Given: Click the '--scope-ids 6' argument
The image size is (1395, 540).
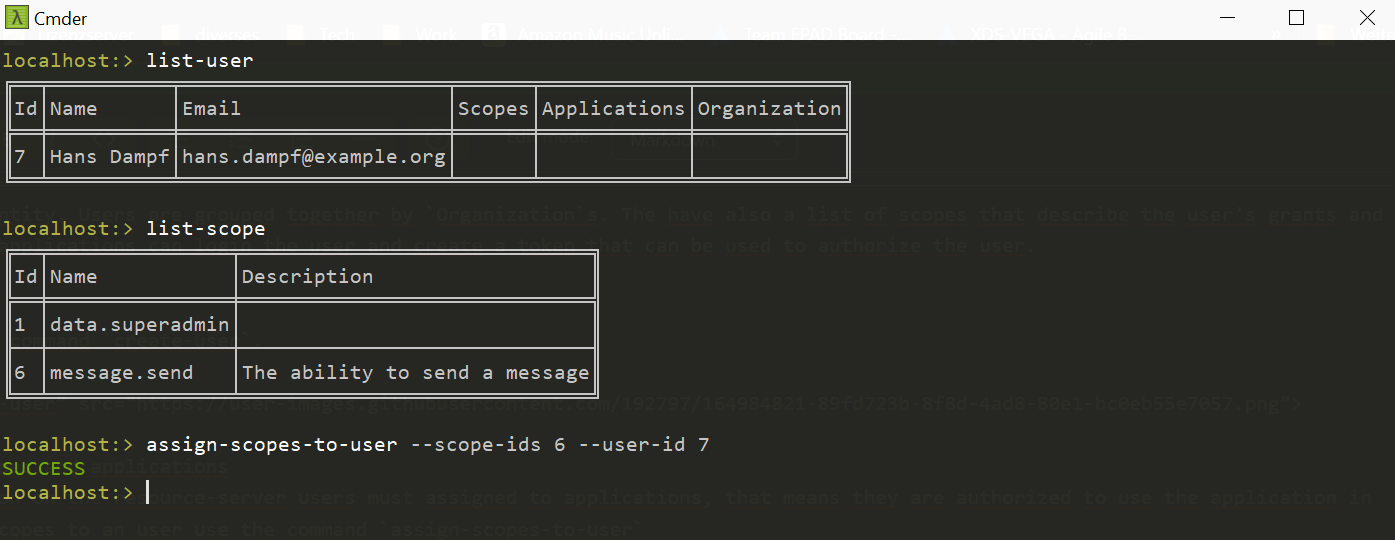Looking at the screenshot, I should click(487, 445).
